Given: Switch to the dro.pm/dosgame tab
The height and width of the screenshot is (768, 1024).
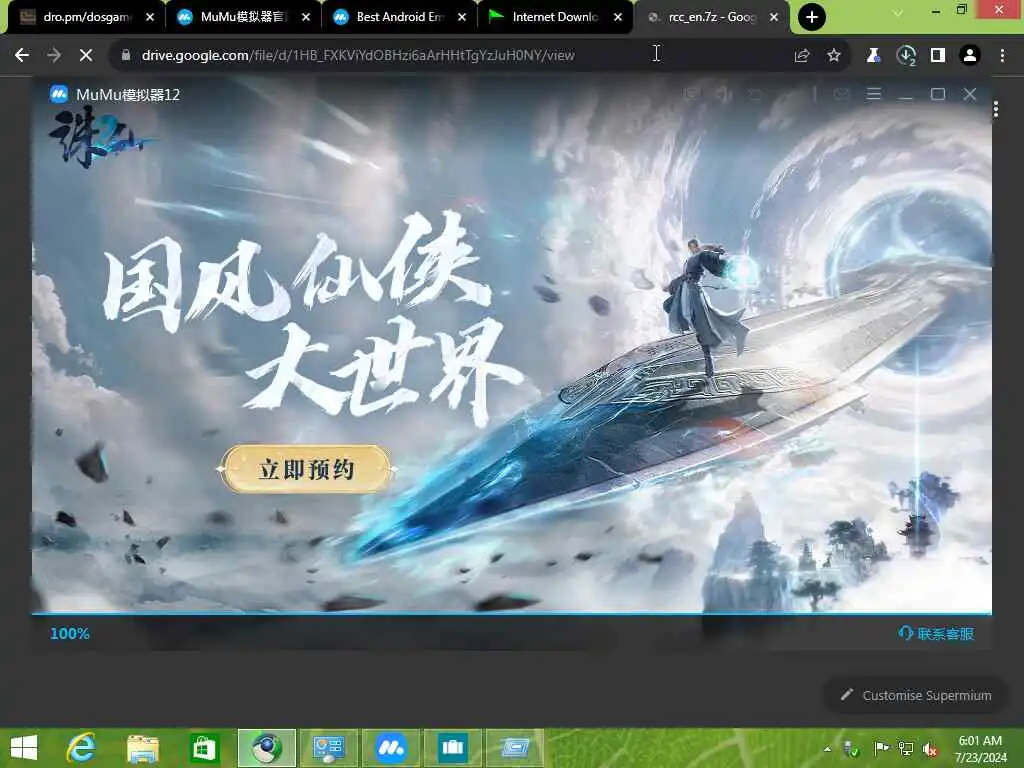Looking at the screenshot, I should pyautogui.click(x=85, y=17).
